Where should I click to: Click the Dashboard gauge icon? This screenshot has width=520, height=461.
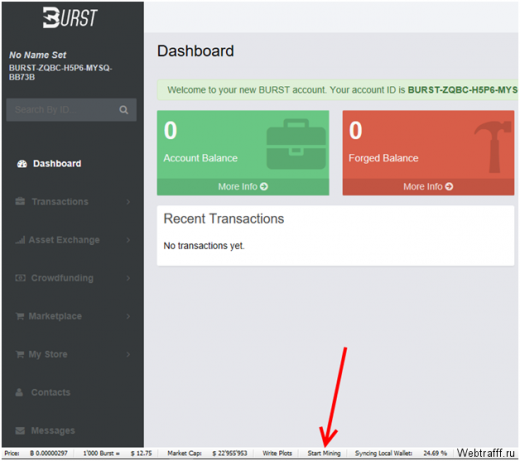click(22, 164)
